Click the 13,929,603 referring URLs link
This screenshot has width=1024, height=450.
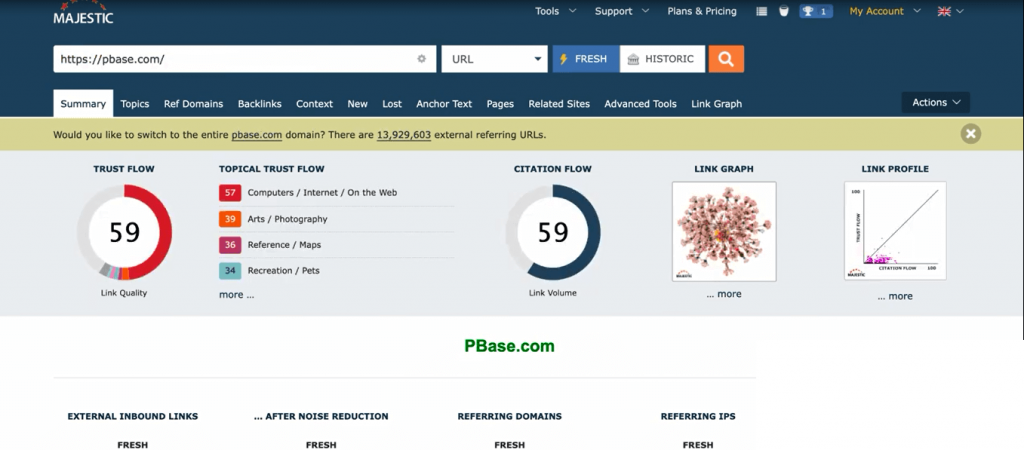tap(404, 135)
